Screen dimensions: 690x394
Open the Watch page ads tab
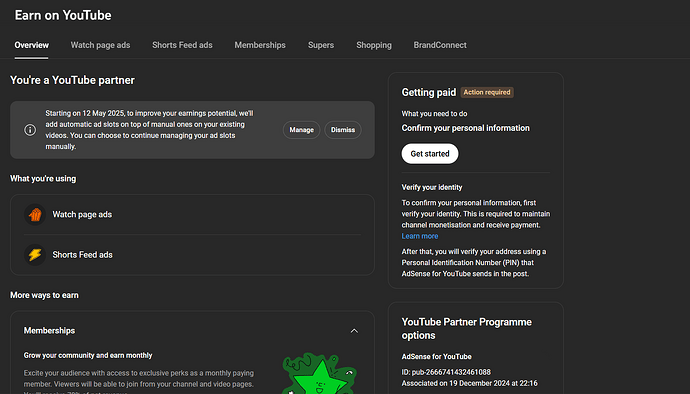(x=100, y=45)
